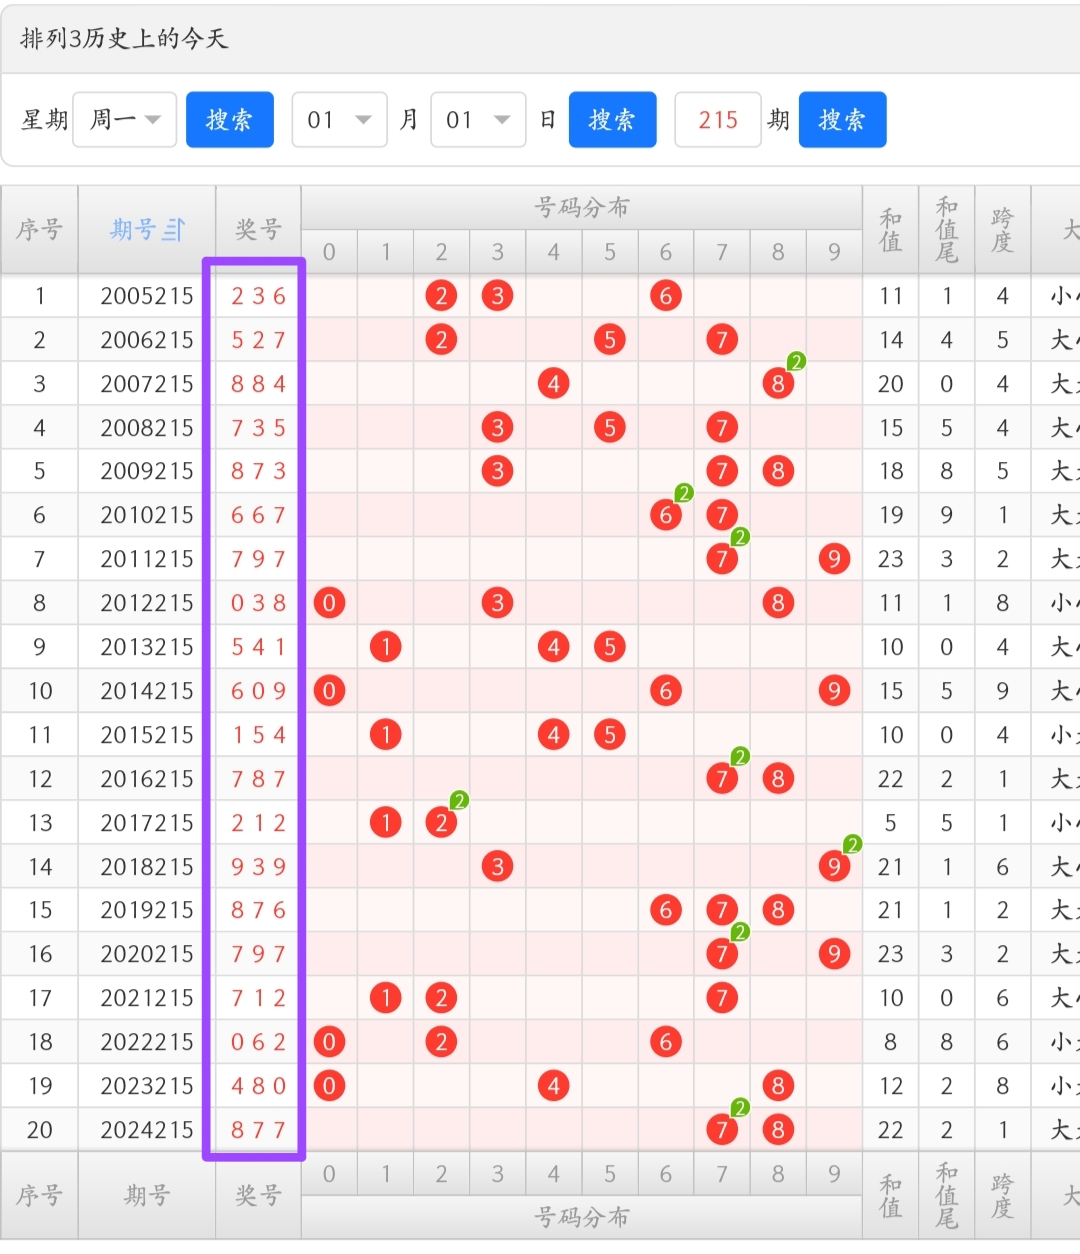This screenshot has width=1080, height=1254.
Task: Open the month dropdown before 月
Action: tap(339, 120)
